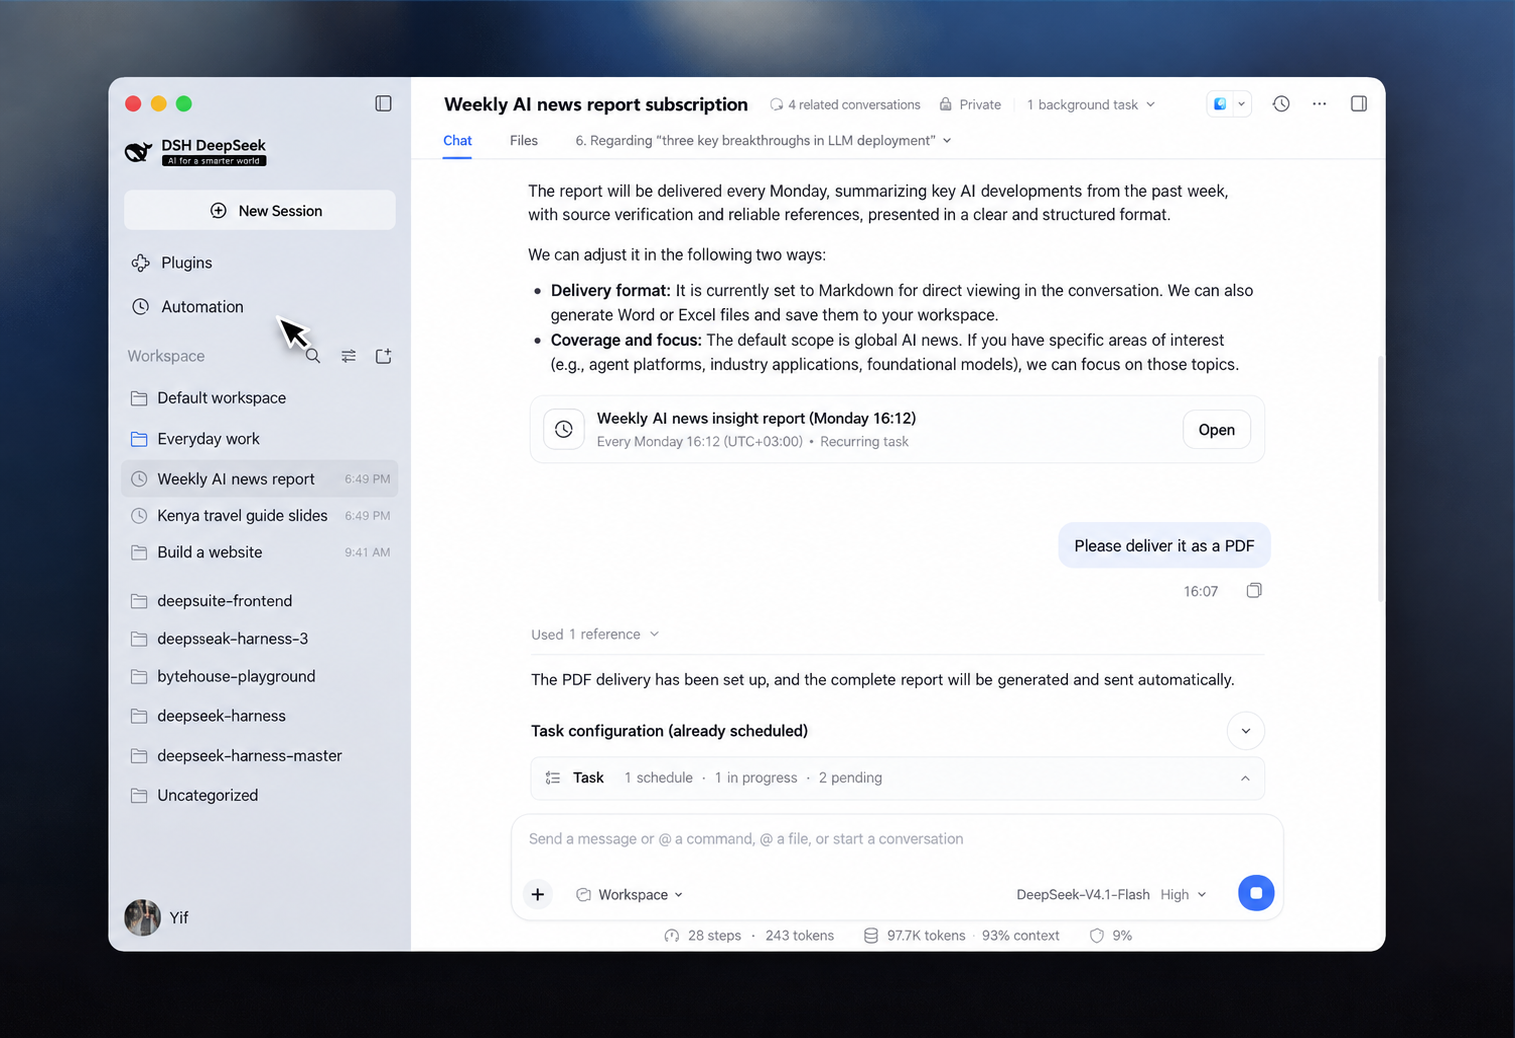Search the workspace list

click(x=313, y=356)
